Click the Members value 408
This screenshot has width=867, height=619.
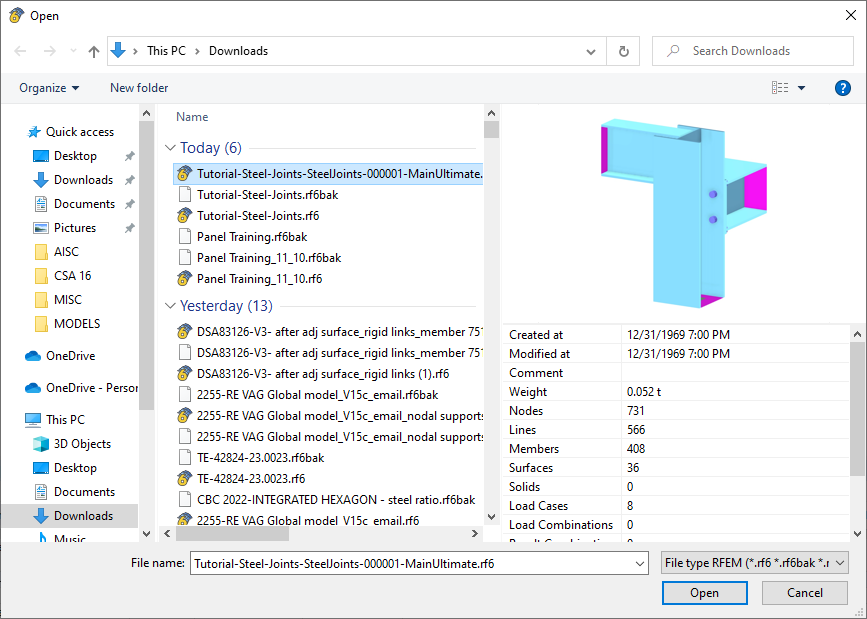pyautogui.click(x=635, y=449)
